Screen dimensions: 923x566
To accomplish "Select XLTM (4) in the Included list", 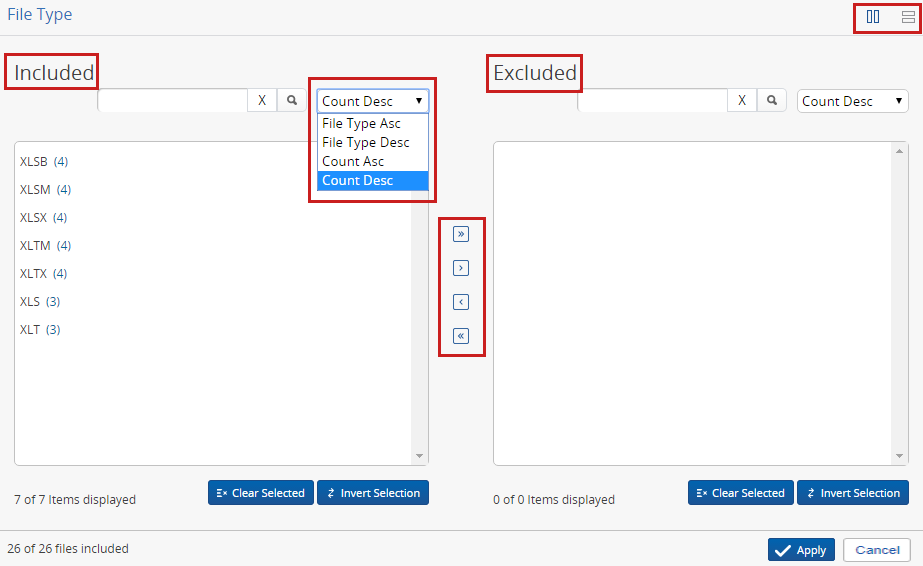I will point(45,245).
